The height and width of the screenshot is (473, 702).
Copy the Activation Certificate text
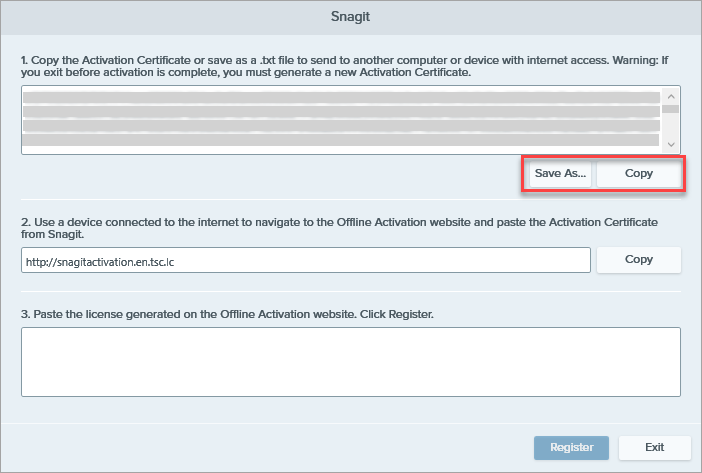638,174
